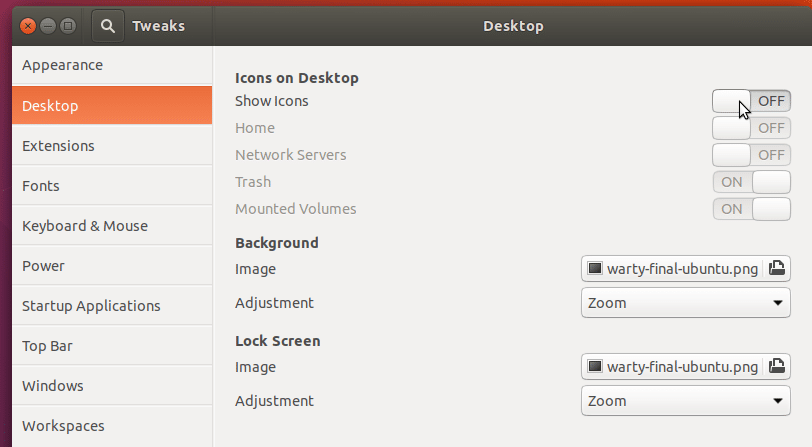Toggle the Mounted Volumes switch
This screenshot has width=812, height=447.
(x=751, y=209)
